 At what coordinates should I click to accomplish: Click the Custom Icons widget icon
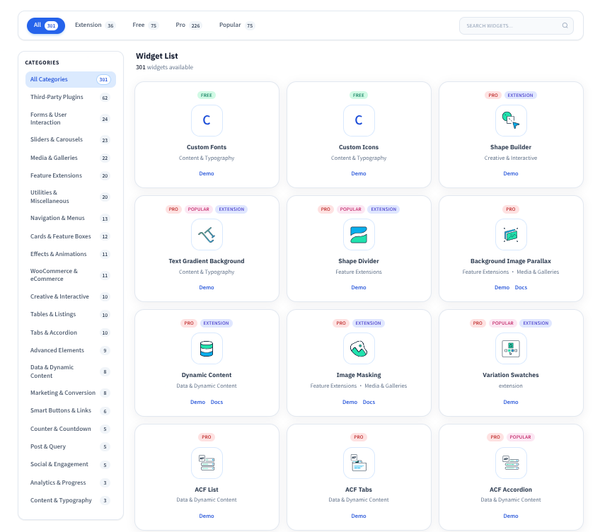coord(359,121)
